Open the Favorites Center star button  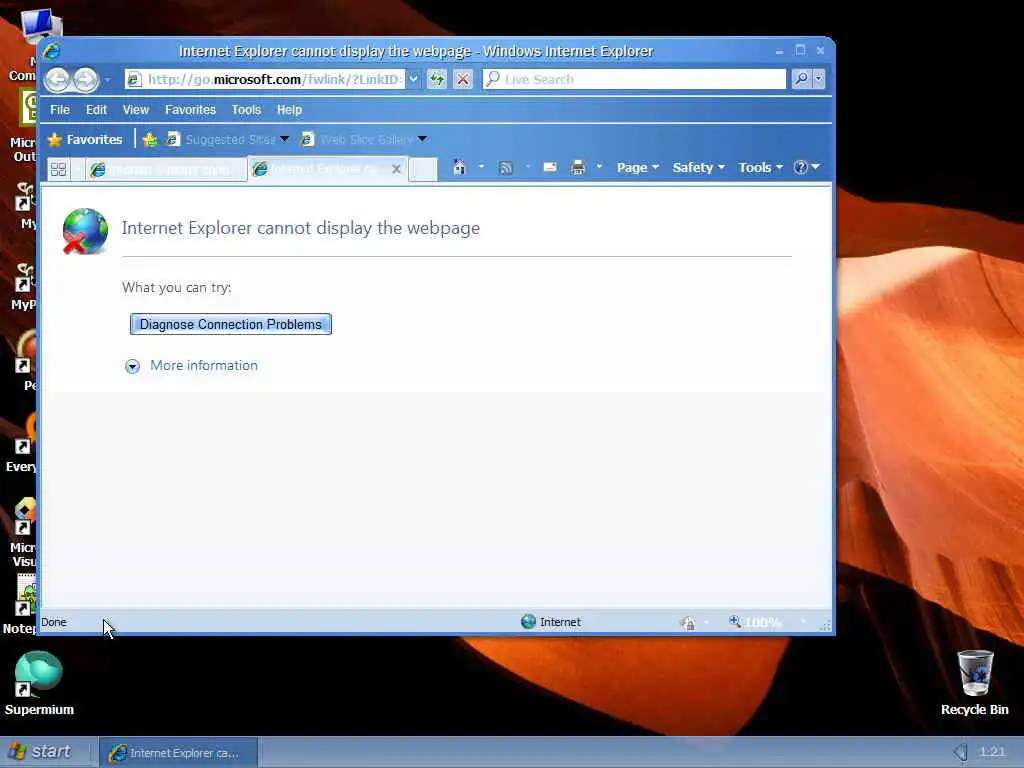tap(85, 139)
